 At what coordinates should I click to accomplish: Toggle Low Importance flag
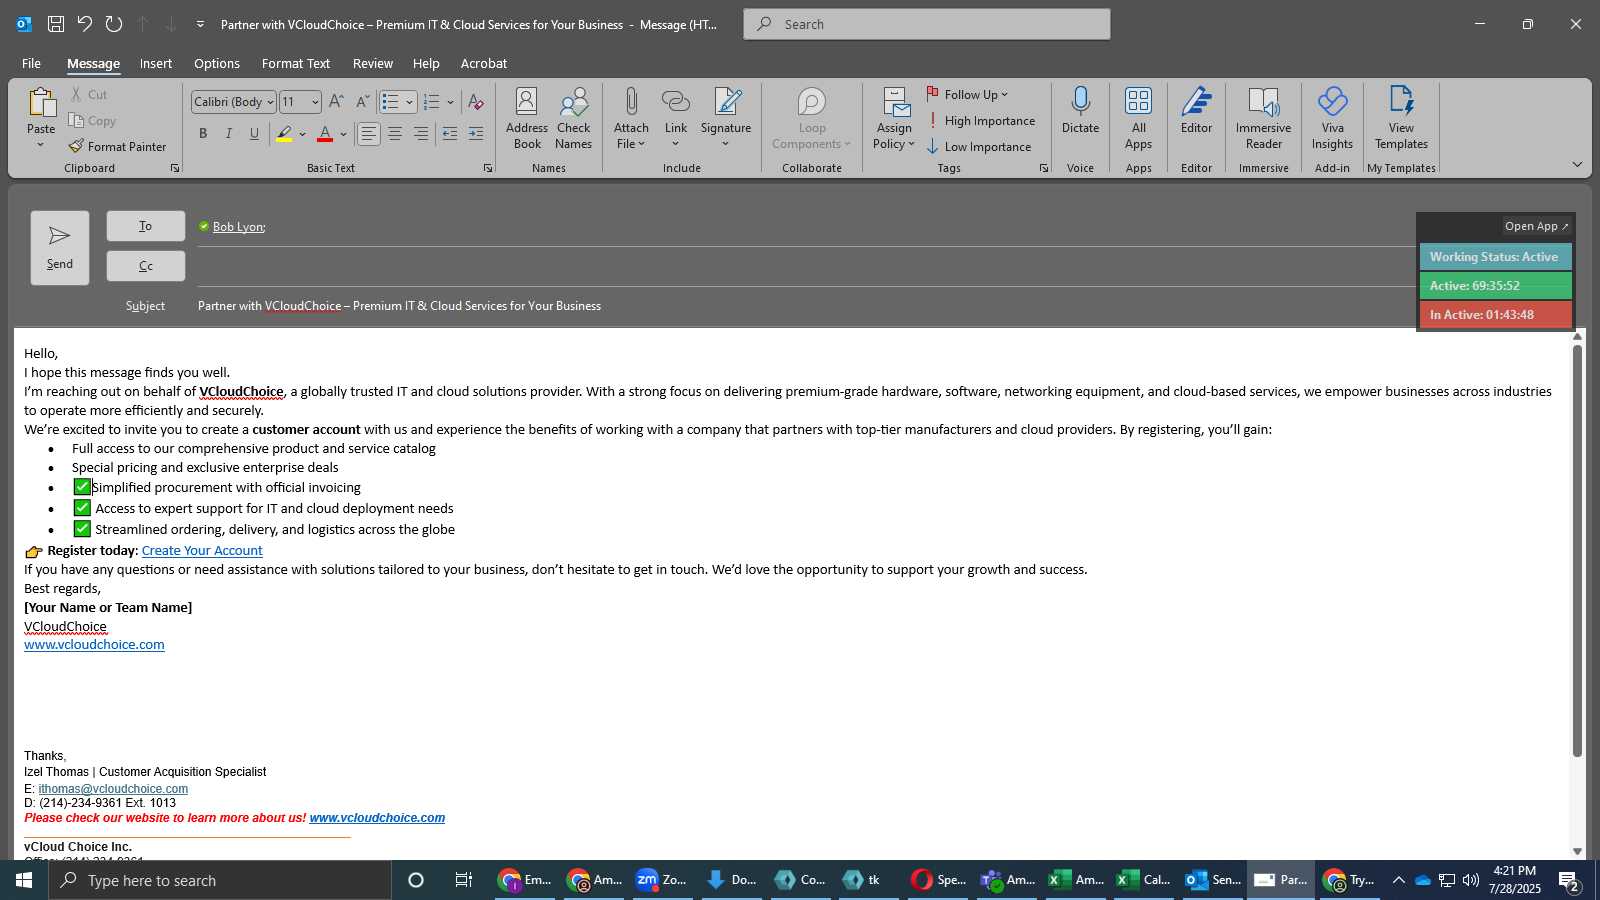point(978,147)
